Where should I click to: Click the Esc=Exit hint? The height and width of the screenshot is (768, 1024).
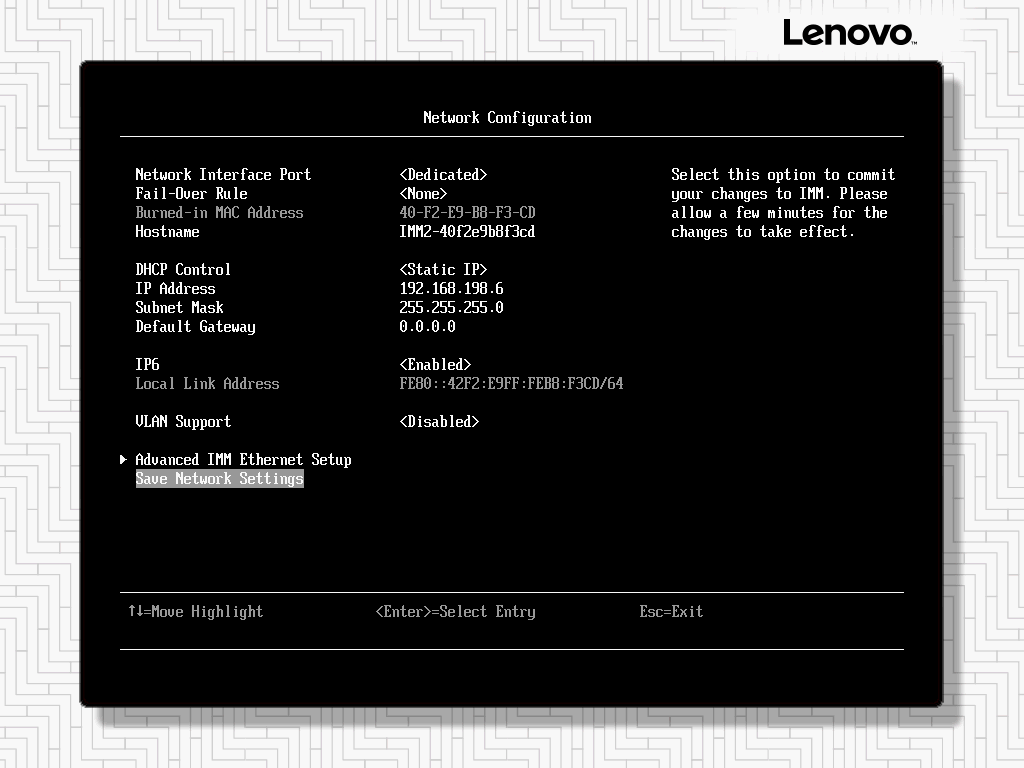coord(671,612)
